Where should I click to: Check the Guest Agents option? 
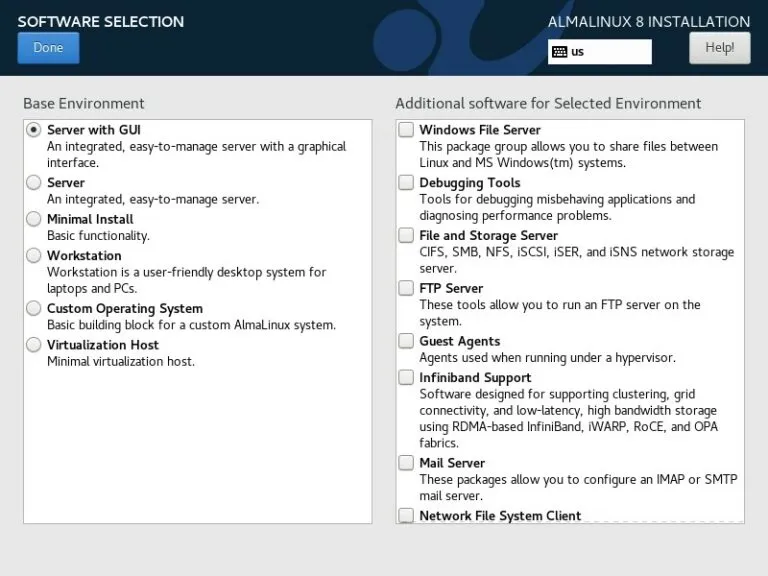click(406, 341)
